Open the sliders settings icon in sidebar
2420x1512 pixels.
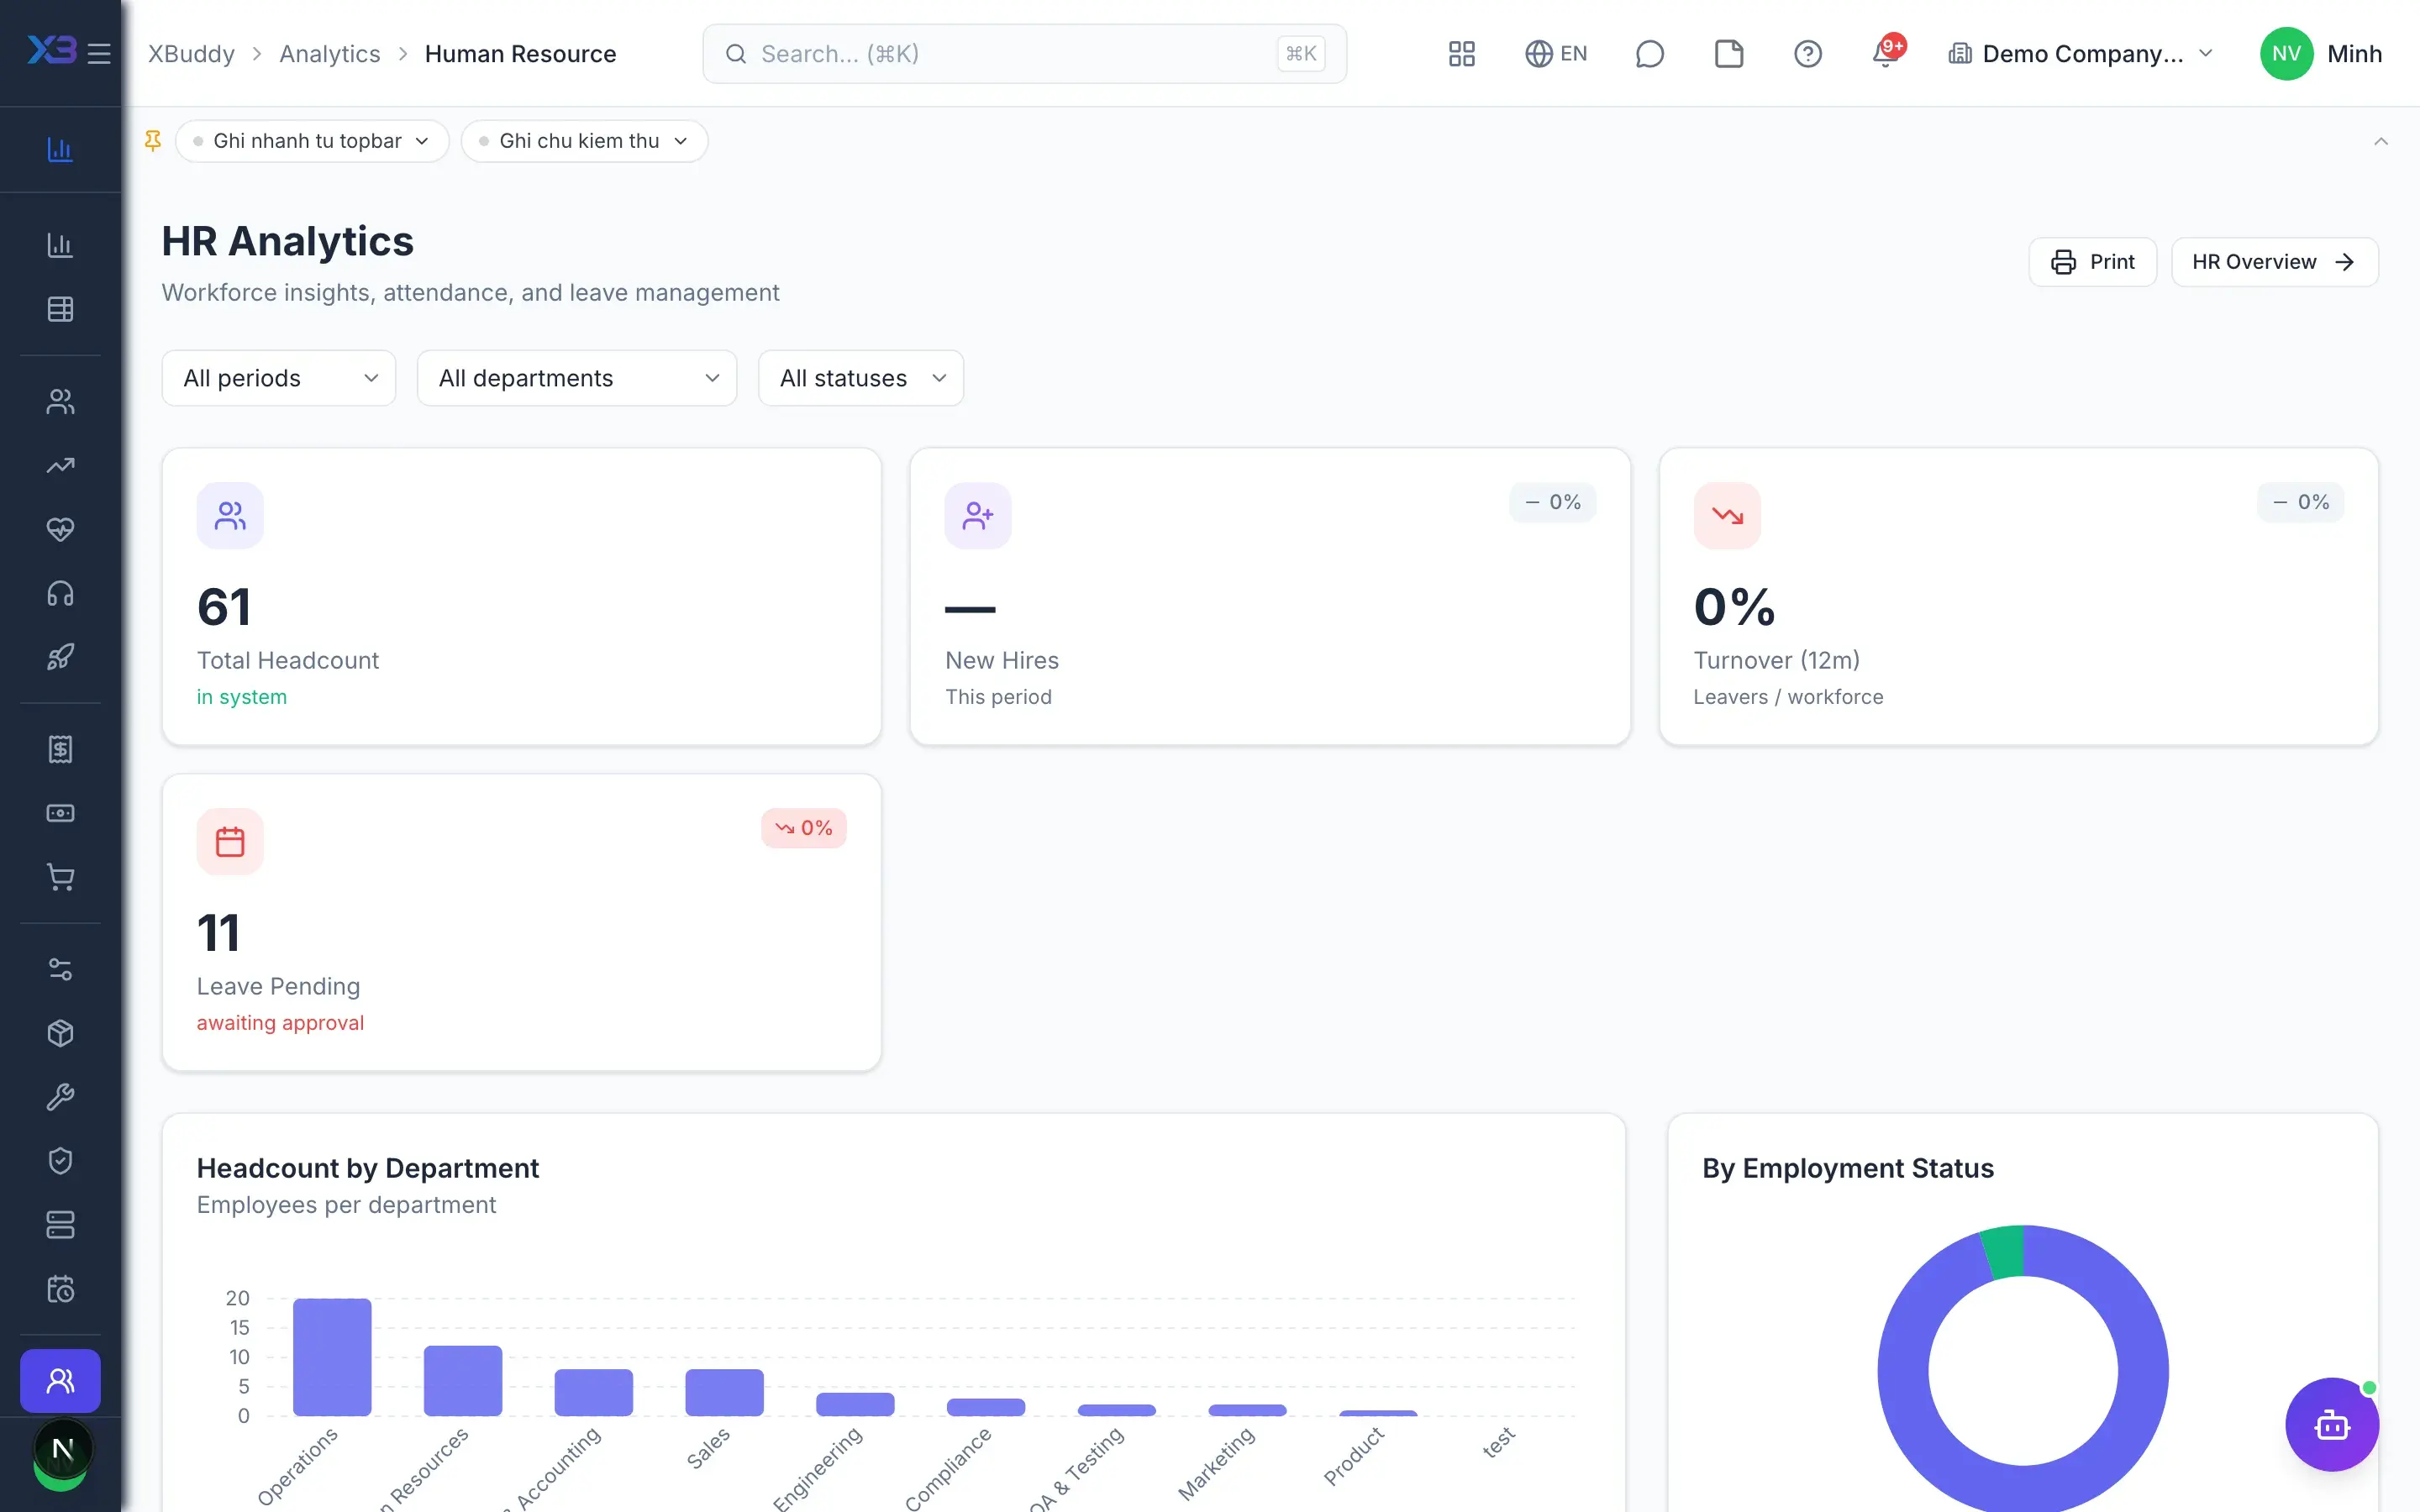click(x=60, y=969)
